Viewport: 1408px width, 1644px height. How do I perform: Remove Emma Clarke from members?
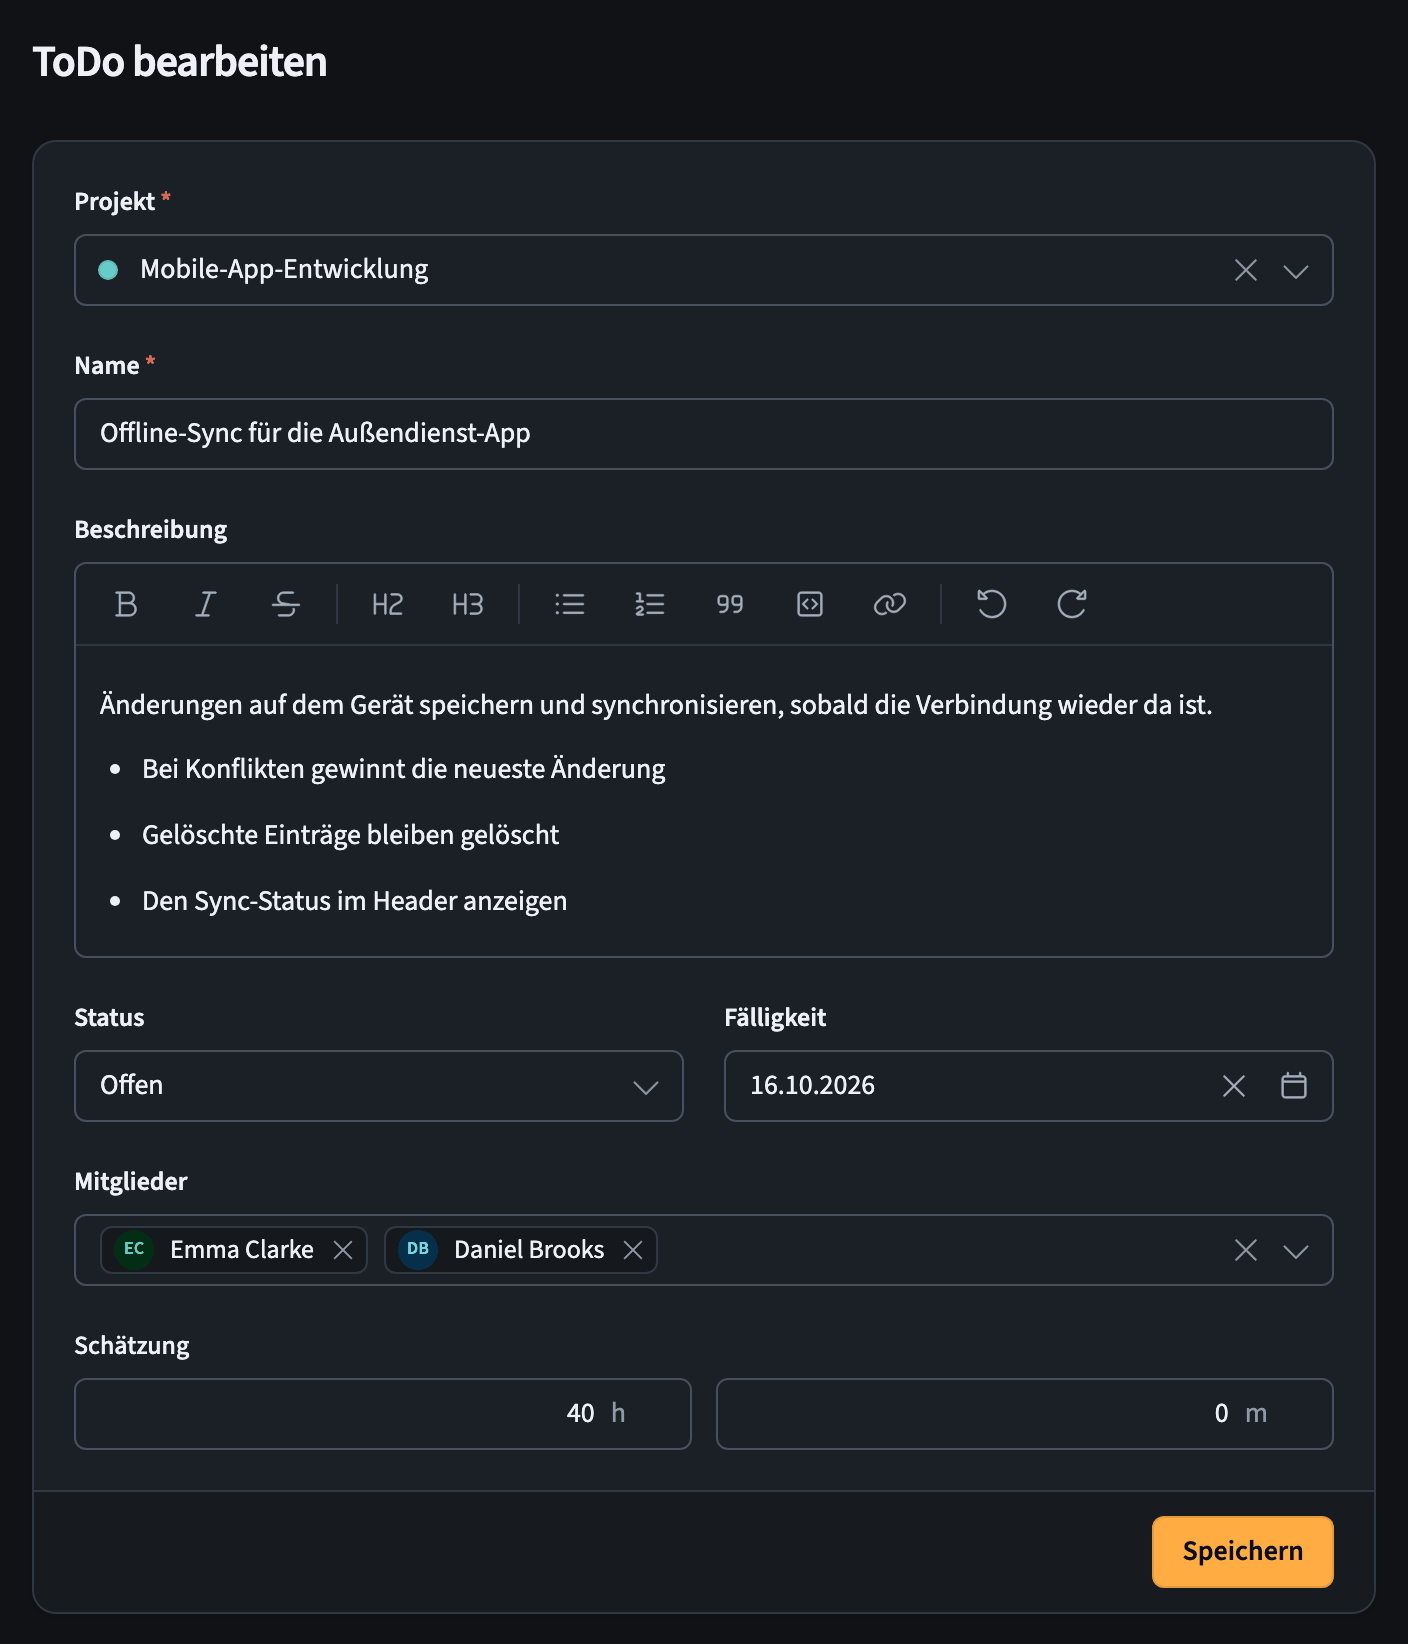(x=343, y=1250)
